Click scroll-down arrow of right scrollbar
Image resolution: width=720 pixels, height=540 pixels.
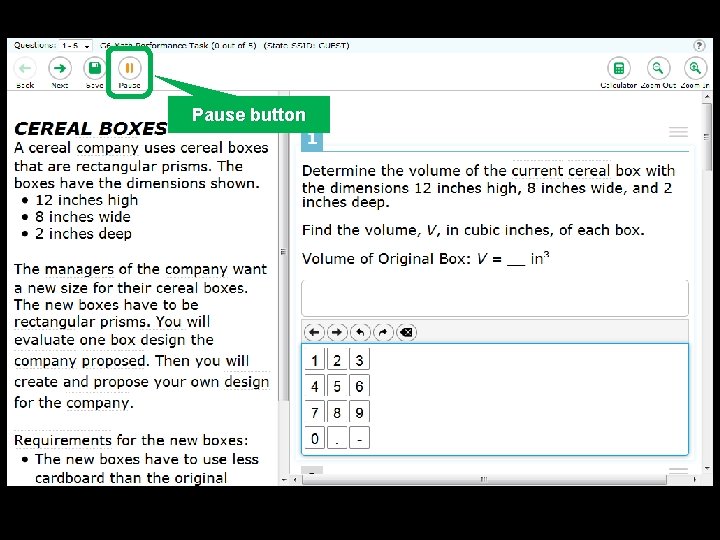click(707, 468)
